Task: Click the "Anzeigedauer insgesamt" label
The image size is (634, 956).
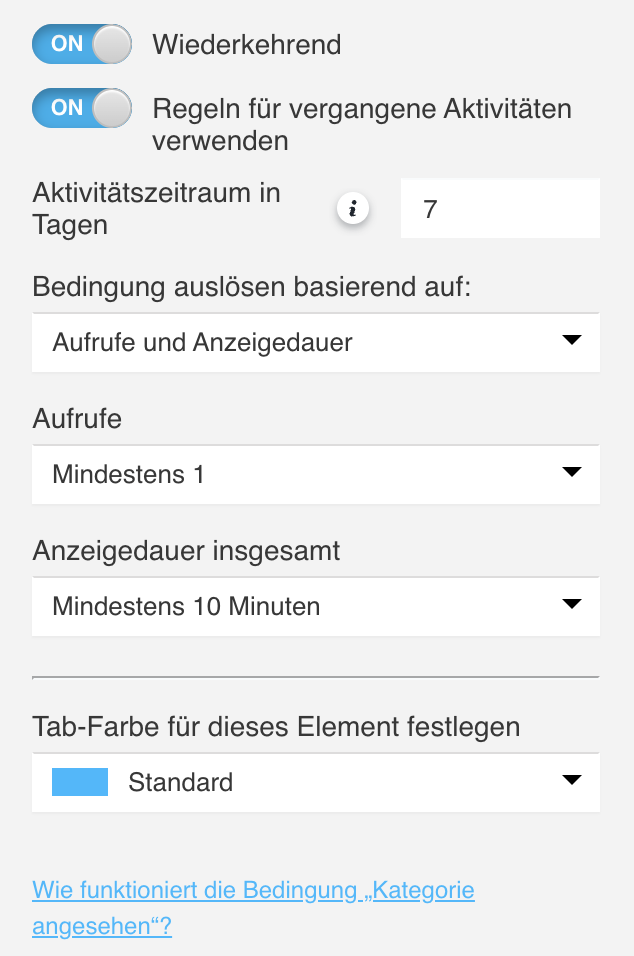Action: 187,550
